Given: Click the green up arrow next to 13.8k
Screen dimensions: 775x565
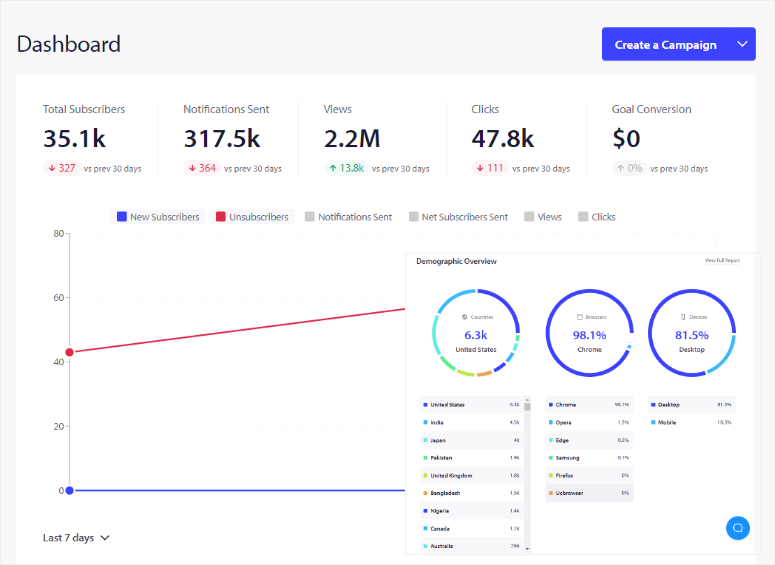Looking at the screenshot, I should [x=333, y=169].
